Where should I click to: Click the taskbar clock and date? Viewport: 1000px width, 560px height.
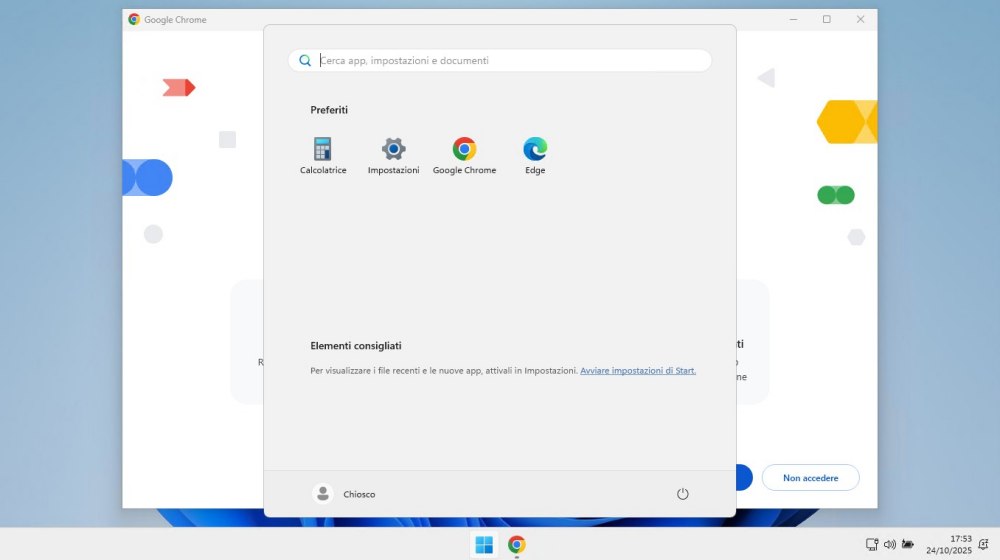click(x=948, y=545)
